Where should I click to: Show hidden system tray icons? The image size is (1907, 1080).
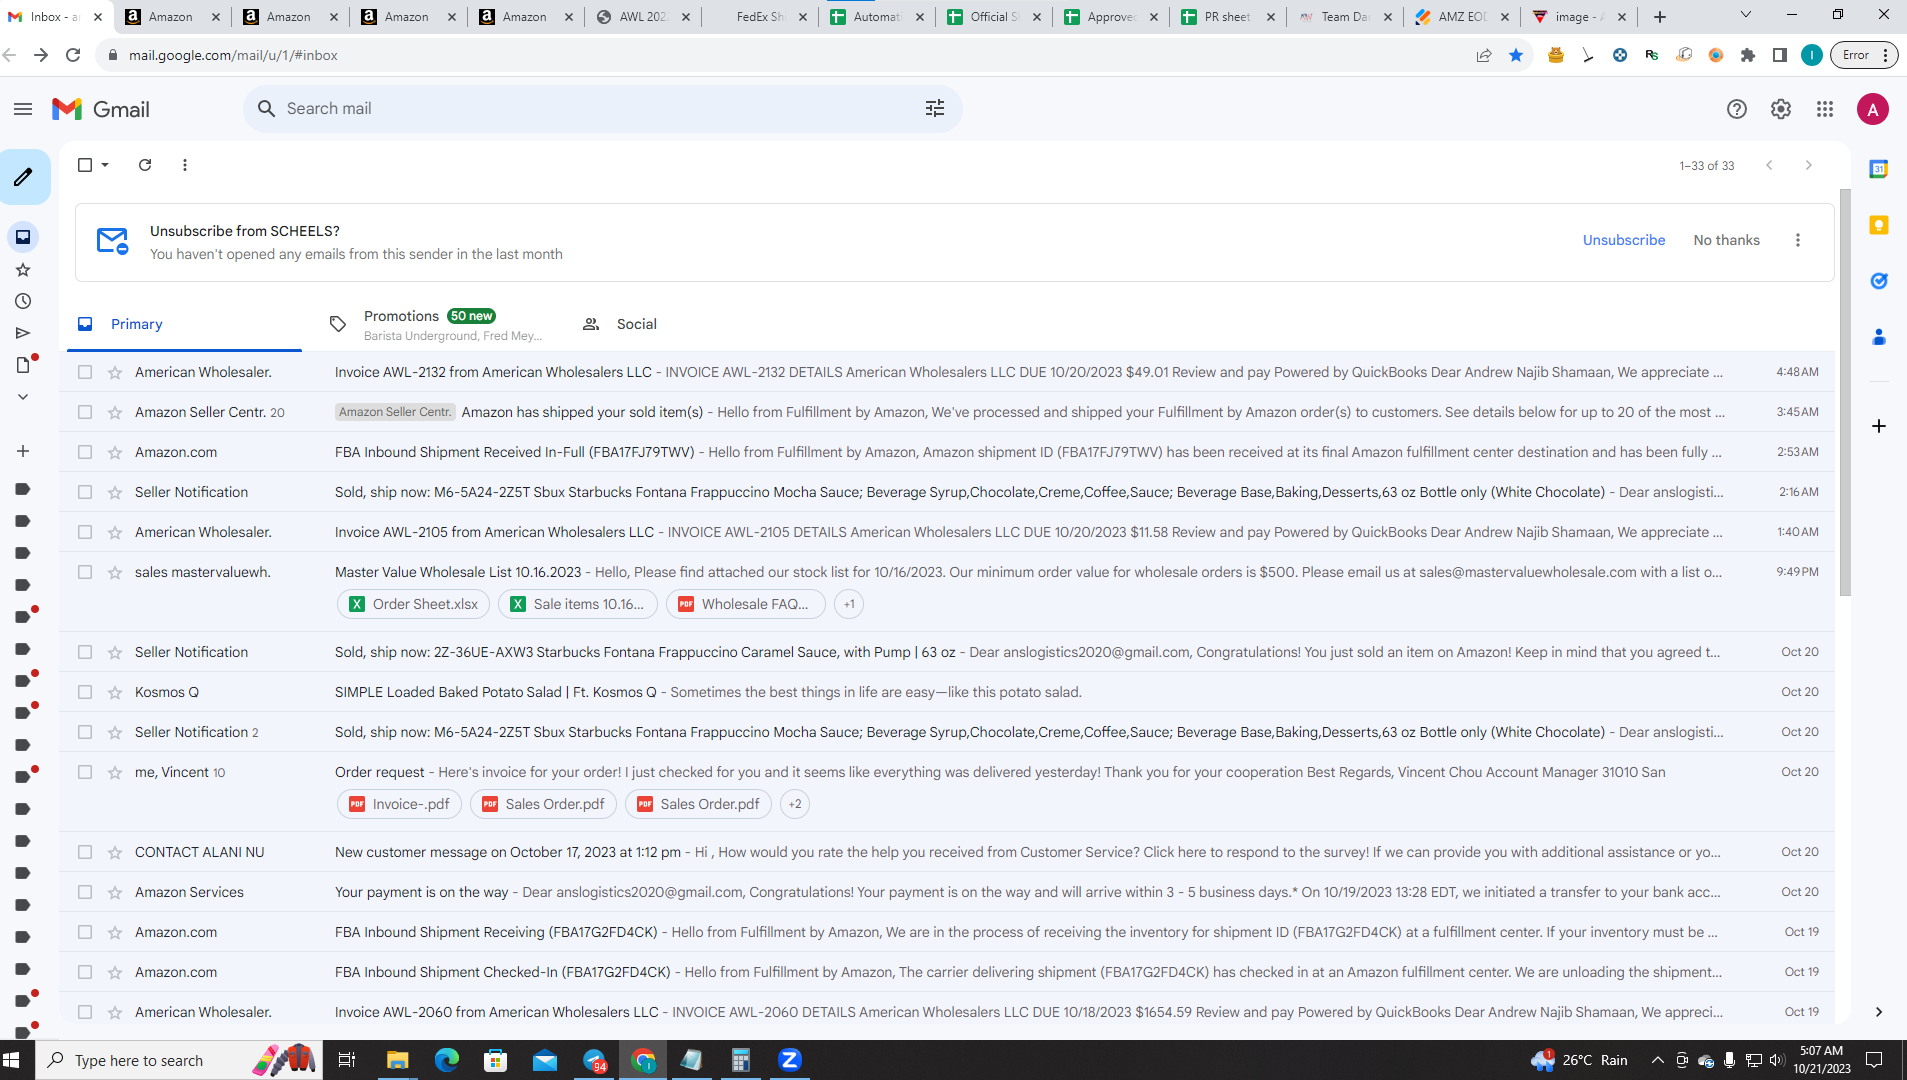click(x=1657, y=1060)
